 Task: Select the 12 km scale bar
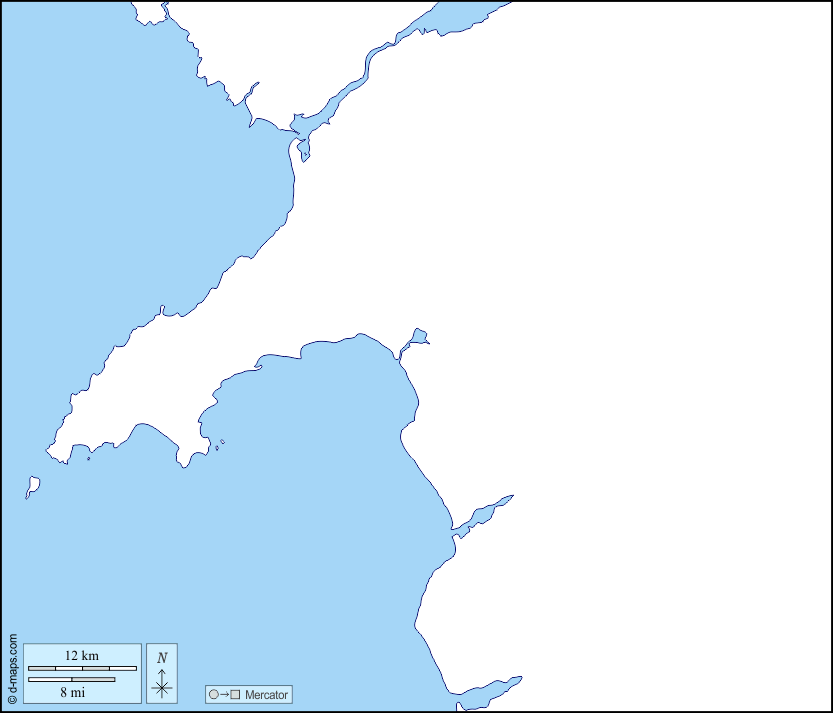(82, 667)
